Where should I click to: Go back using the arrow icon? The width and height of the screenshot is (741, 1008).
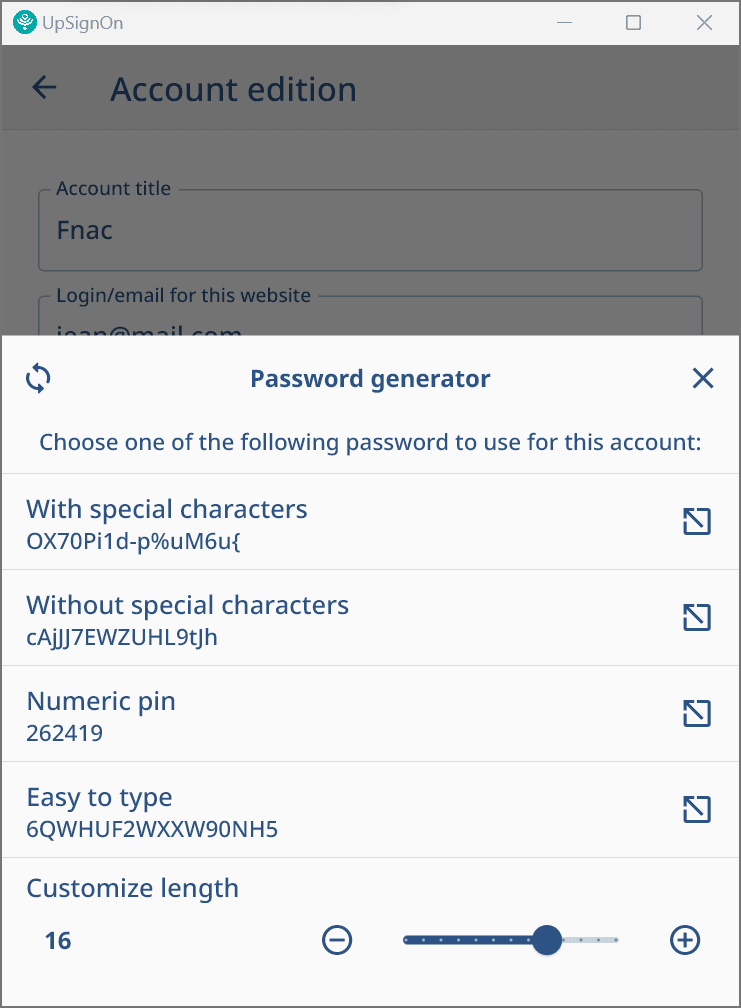coord(45,88)
